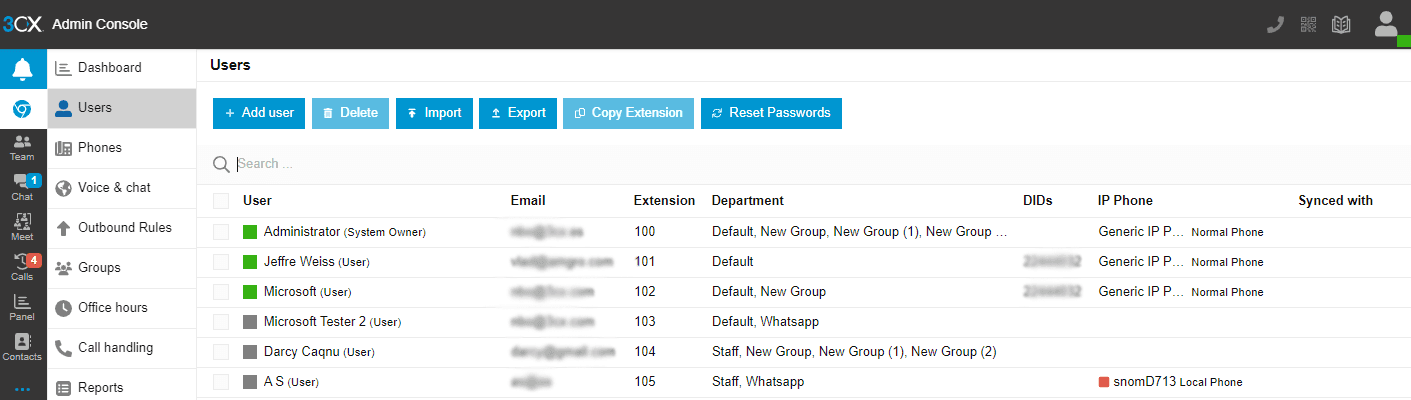
Task: Click the QR code icon in header
Action: (x=1308, y=25)
